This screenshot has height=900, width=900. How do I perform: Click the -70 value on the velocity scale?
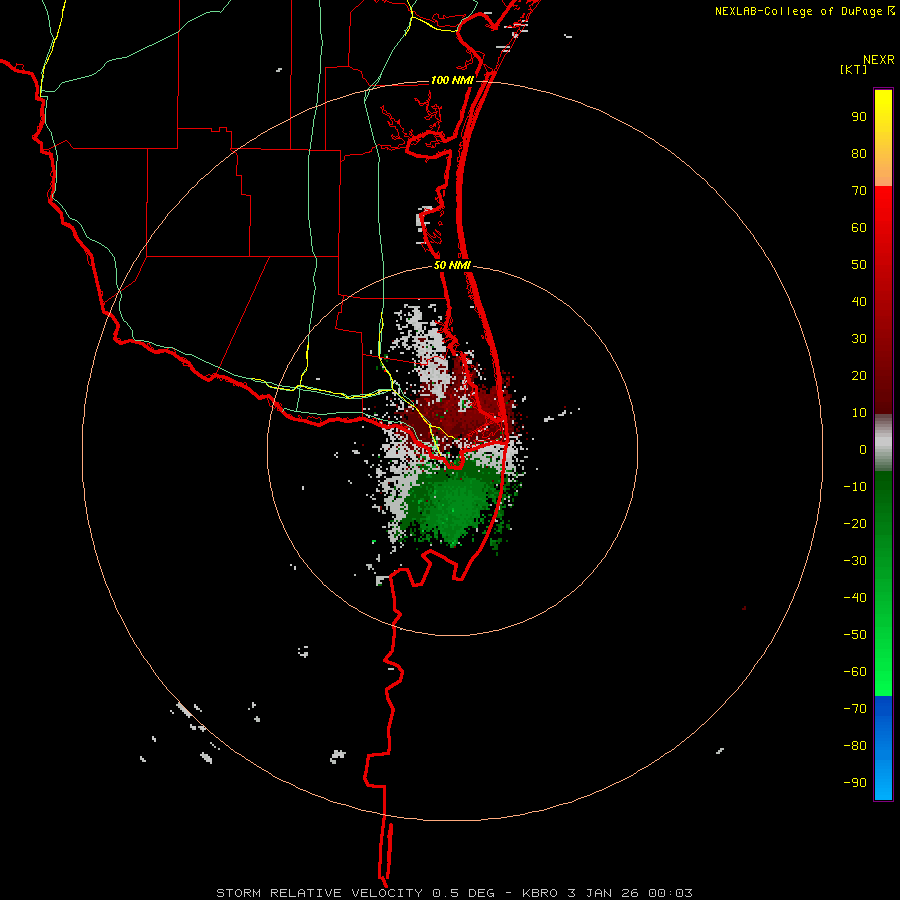pos(855,709)
